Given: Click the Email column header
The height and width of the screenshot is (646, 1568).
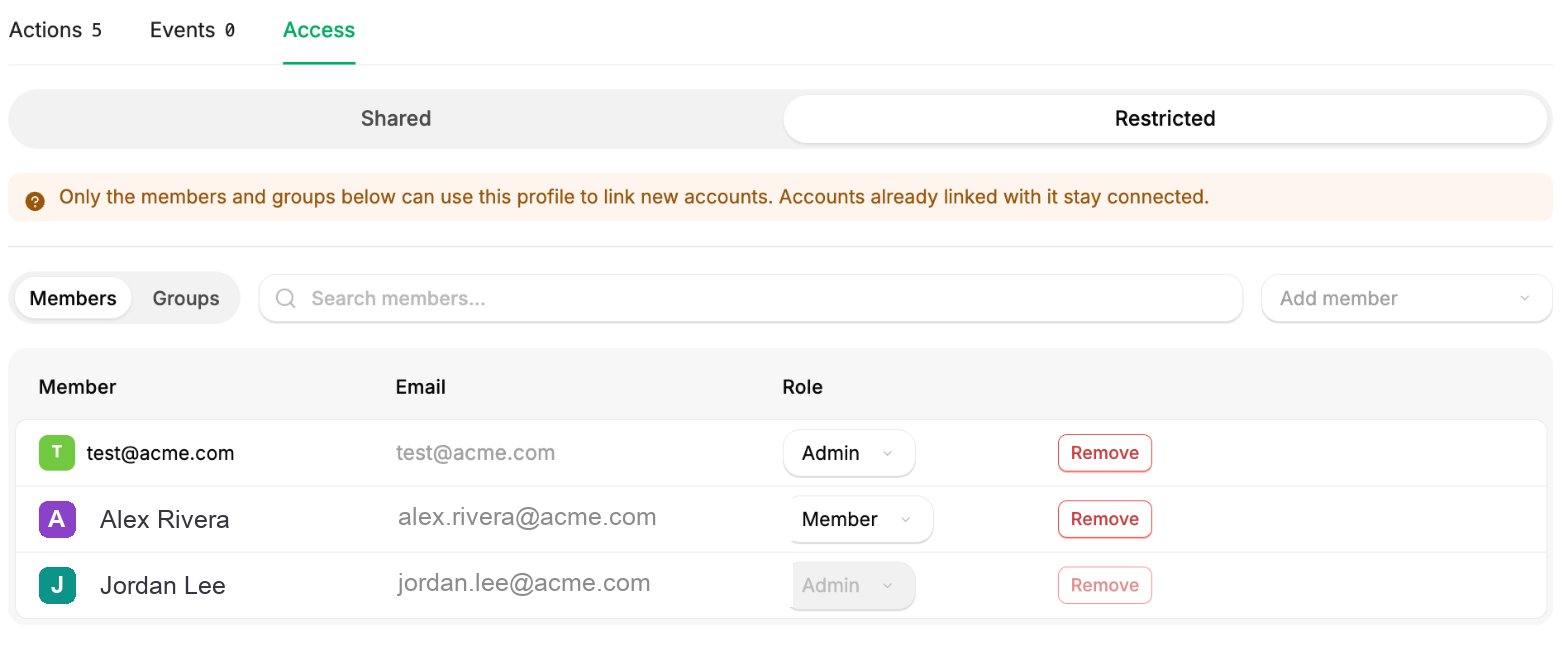Looking at the screenshot, I should click(x=421, y=387).
